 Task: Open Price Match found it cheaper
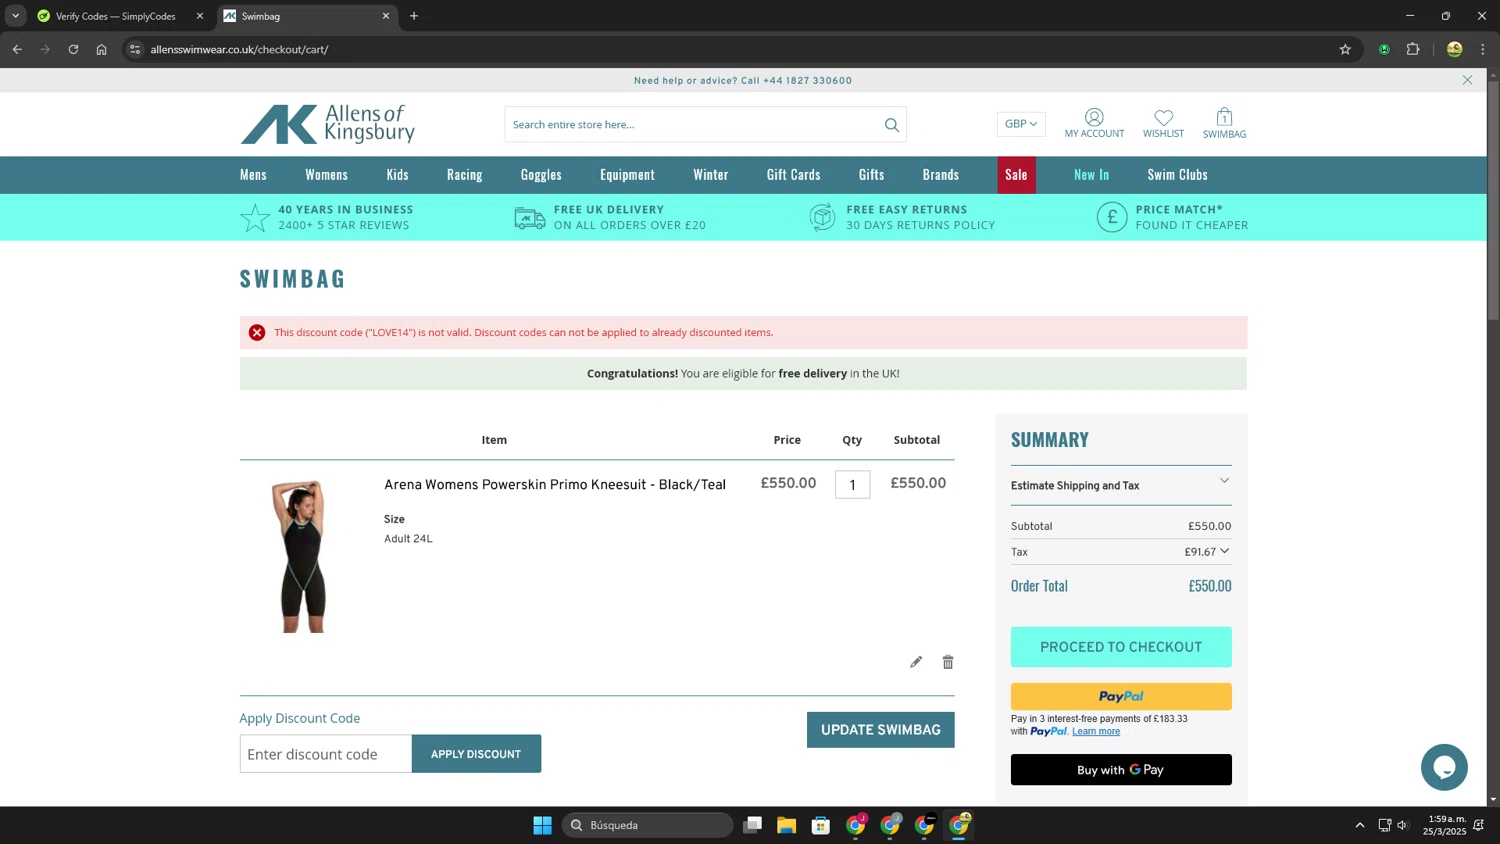(x=1172, y=217)
